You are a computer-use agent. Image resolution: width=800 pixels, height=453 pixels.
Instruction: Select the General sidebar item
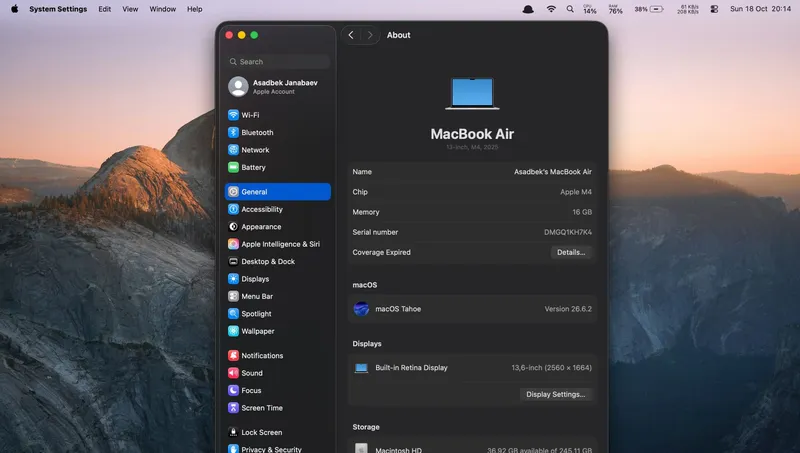point(278,191)
